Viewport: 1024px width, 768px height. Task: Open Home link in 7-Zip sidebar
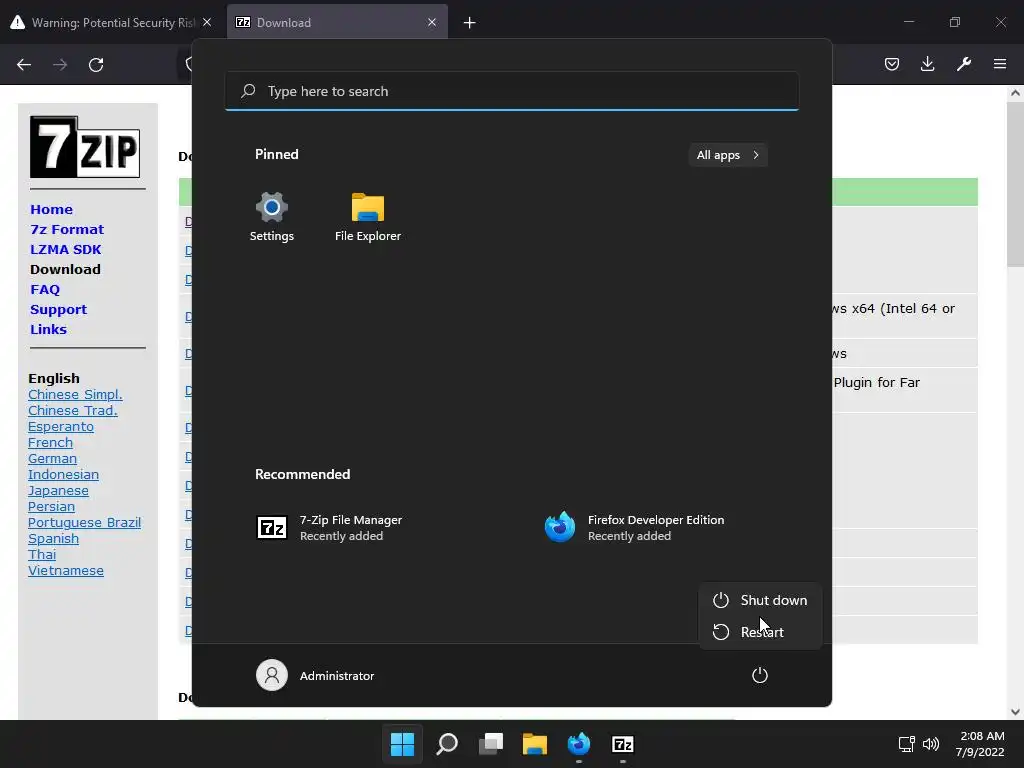coord(52,210)
